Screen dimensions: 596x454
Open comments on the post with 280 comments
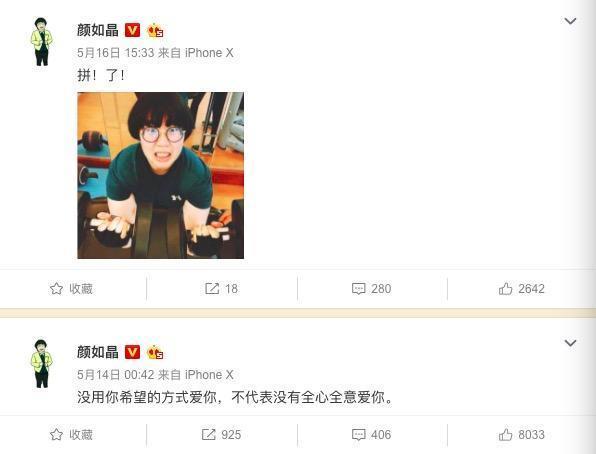click(x=371, y=289)
